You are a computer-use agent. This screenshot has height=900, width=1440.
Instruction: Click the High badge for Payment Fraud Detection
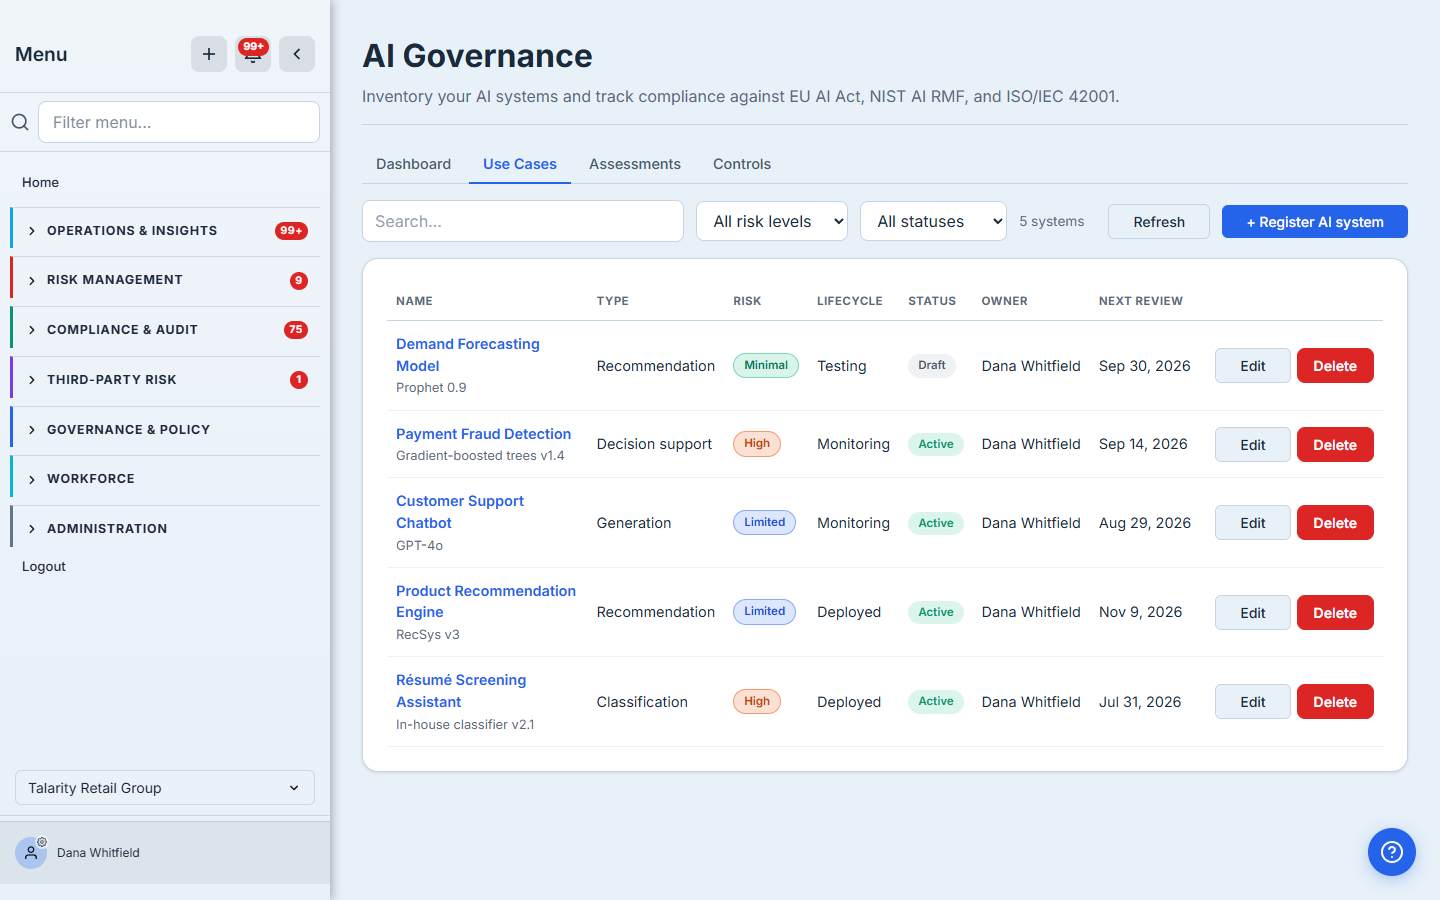[x=757, y=444]
